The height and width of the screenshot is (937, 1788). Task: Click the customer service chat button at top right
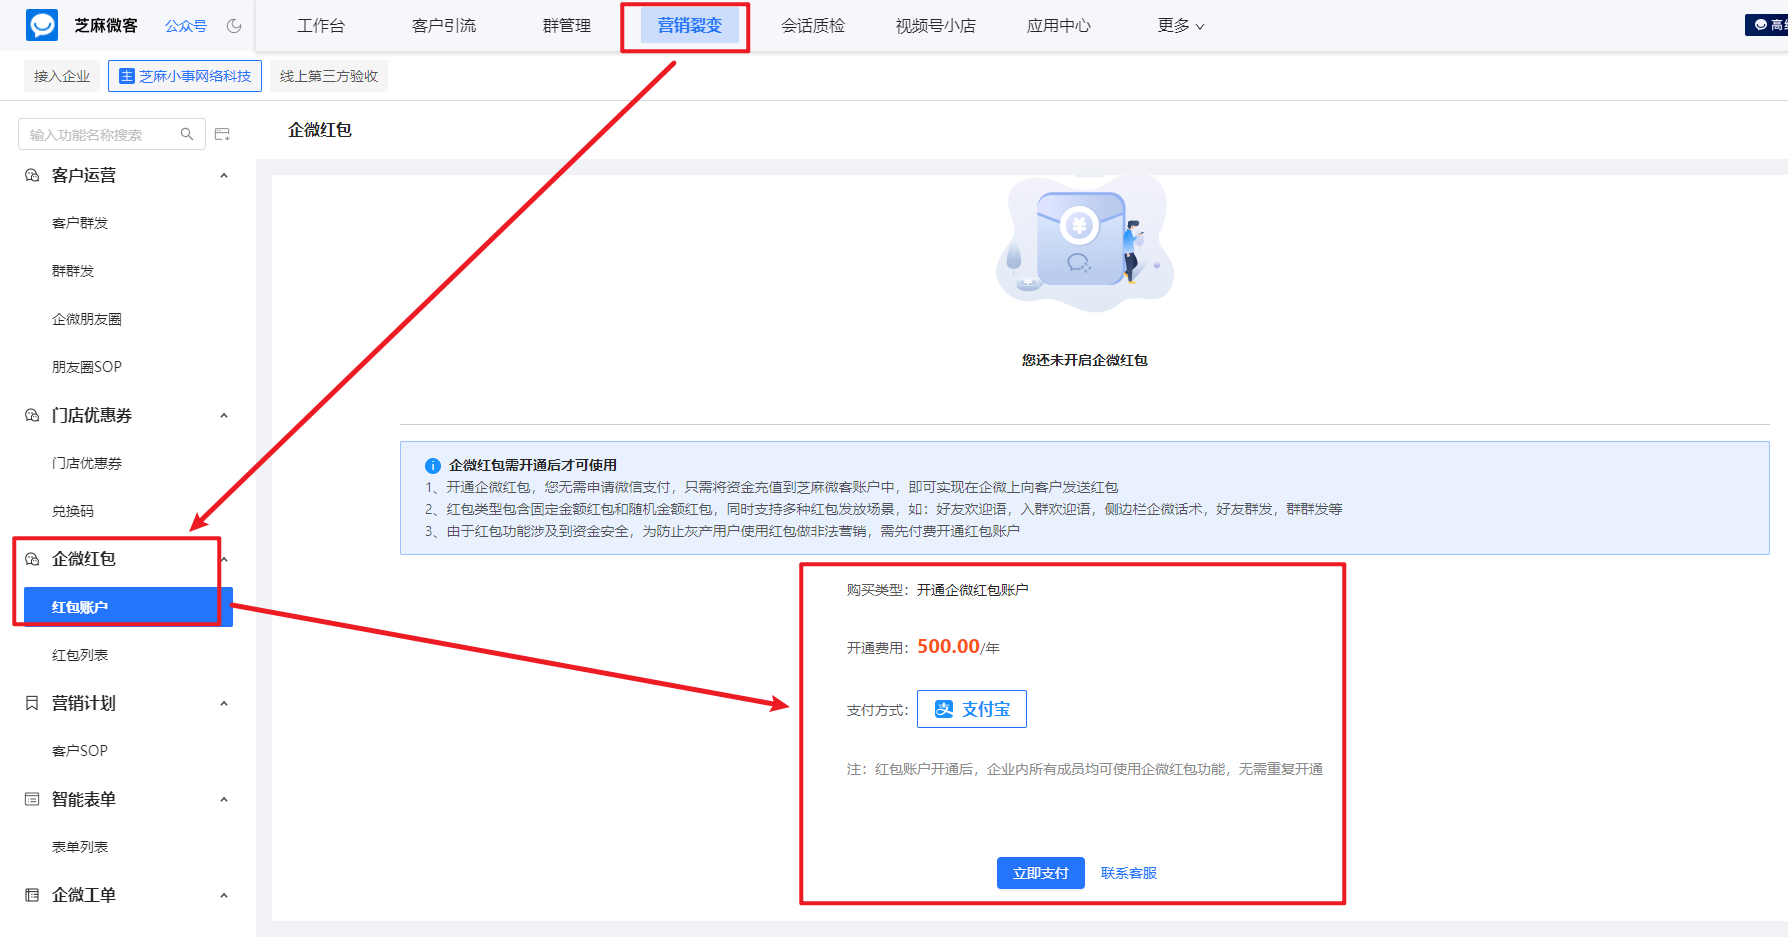coord(1767,25)
